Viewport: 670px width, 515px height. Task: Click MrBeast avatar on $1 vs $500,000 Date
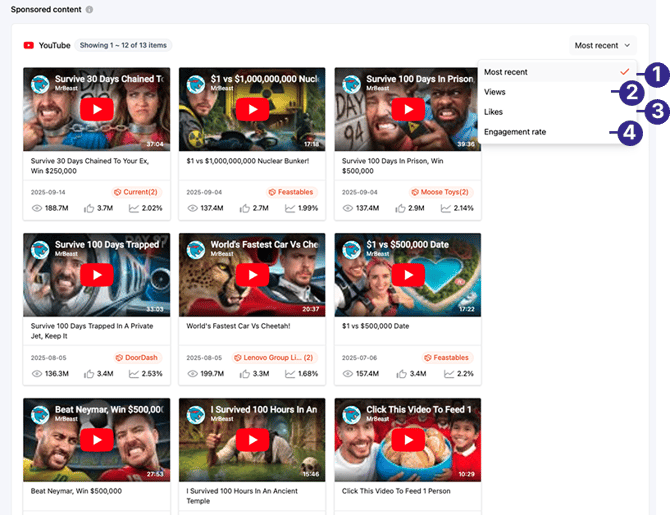click(351, 250)
